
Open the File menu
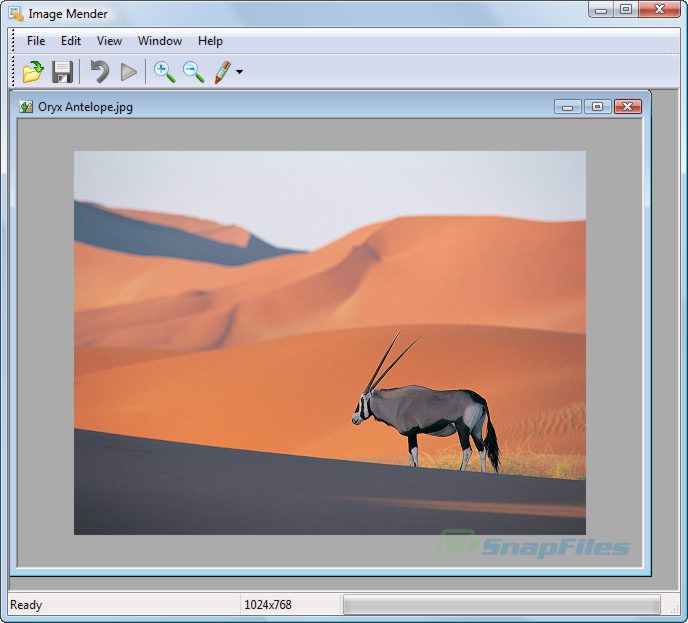tap(36, 41)
